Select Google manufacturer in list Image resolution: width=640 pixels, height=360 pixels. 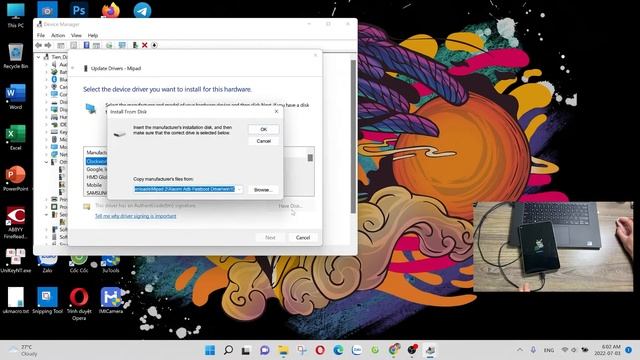coord(96,169)
